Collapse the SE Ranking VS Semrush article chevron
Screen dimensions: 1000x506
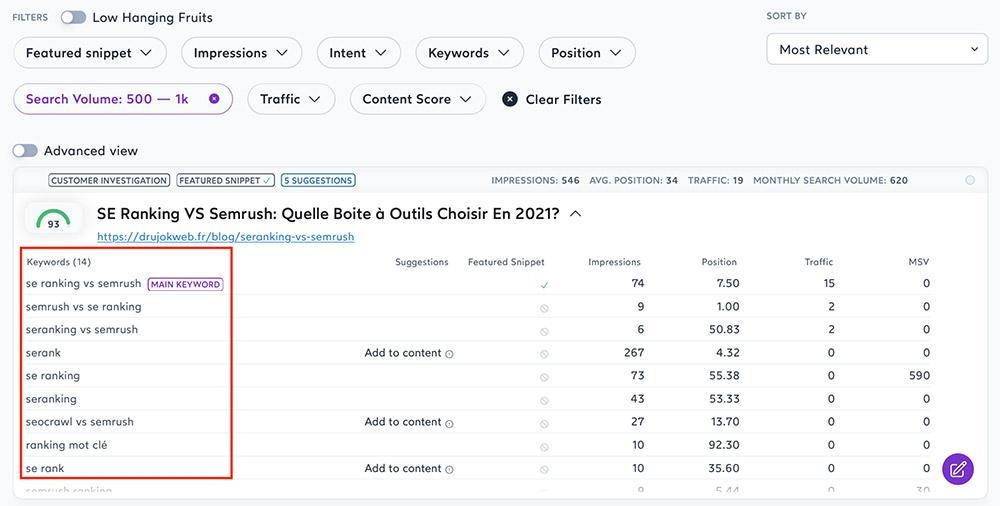pyautogui.click(x=575, y=214)
